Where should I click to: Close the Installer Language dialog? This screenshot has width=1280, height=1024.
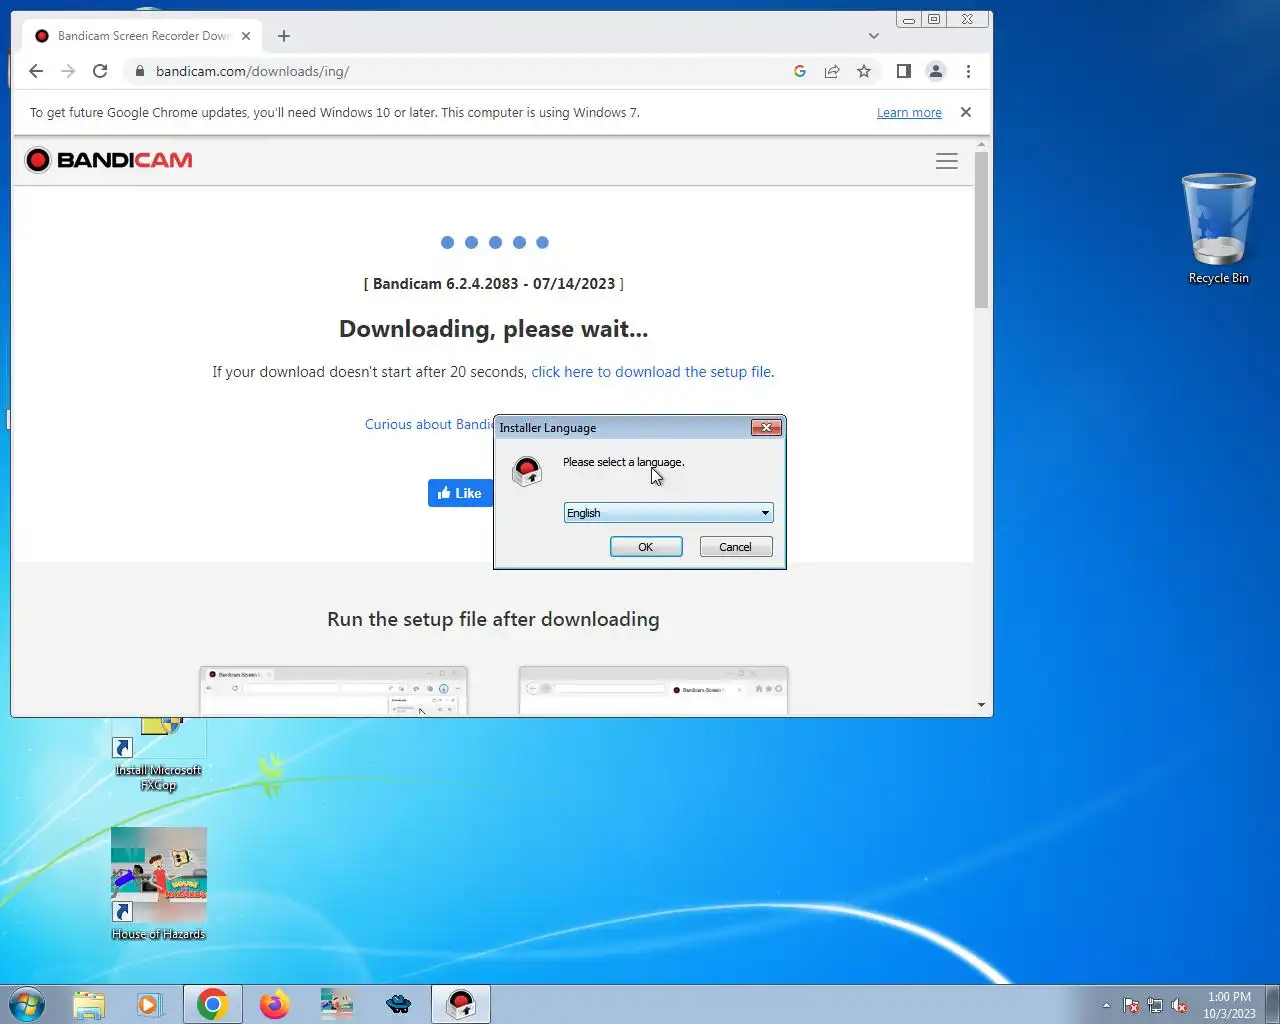tap(766, 428)
